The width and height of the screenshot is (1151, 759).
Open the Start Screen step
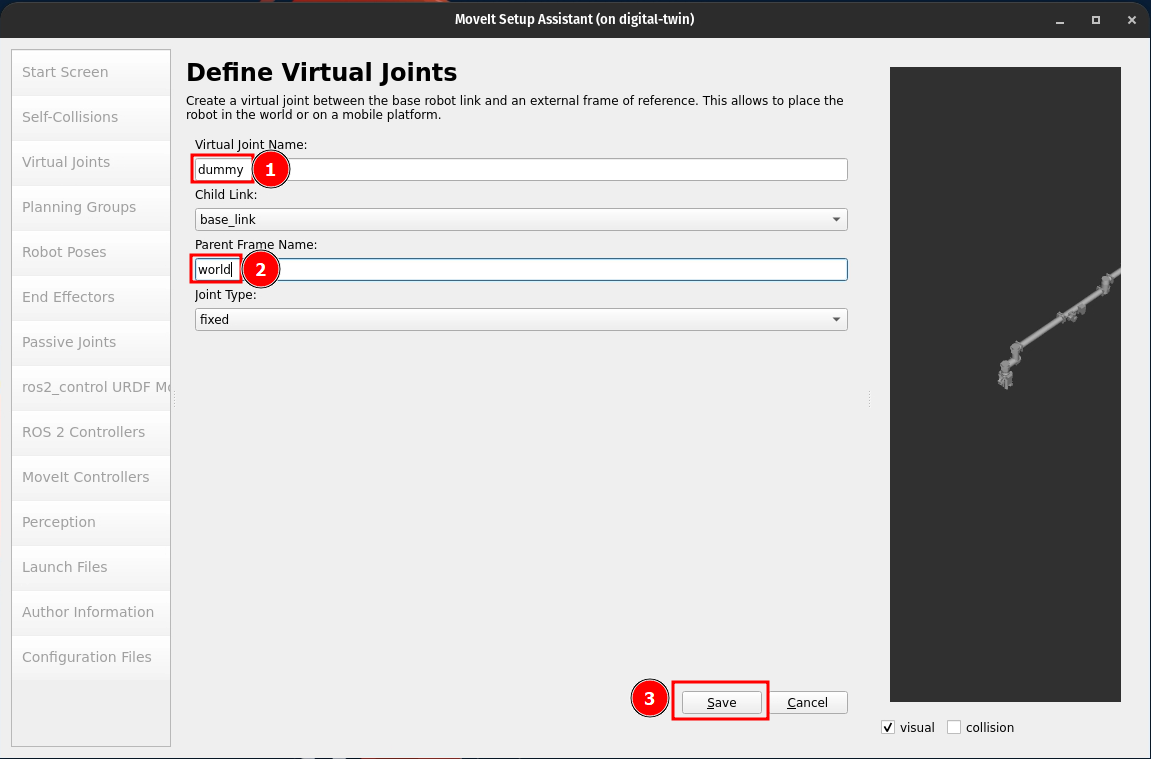(x=65, y=72)
